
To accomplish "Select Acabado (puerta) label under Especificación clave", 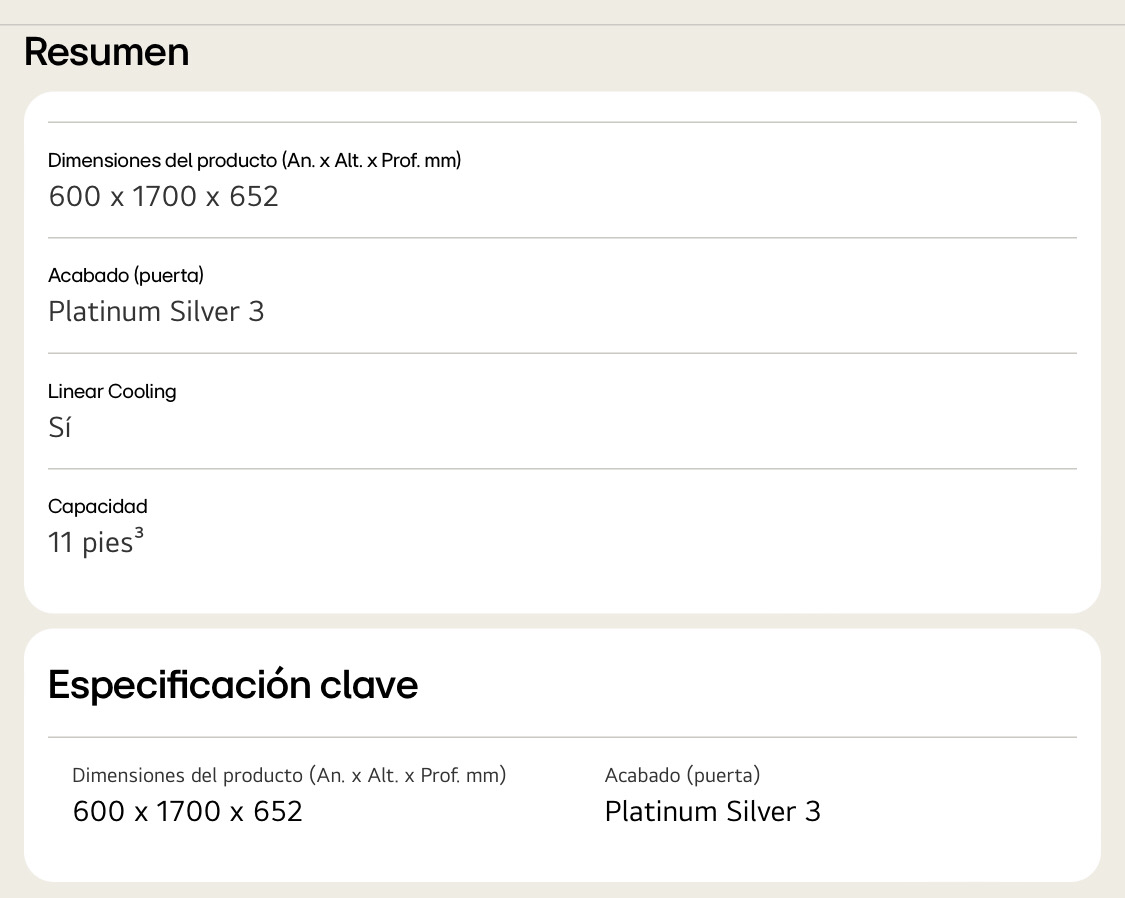I will coord(682,775).
